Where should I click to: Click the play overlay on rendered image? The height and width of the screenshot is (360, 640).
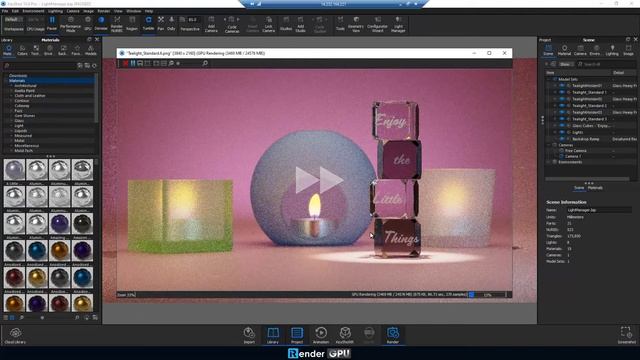tap(319, 180)
